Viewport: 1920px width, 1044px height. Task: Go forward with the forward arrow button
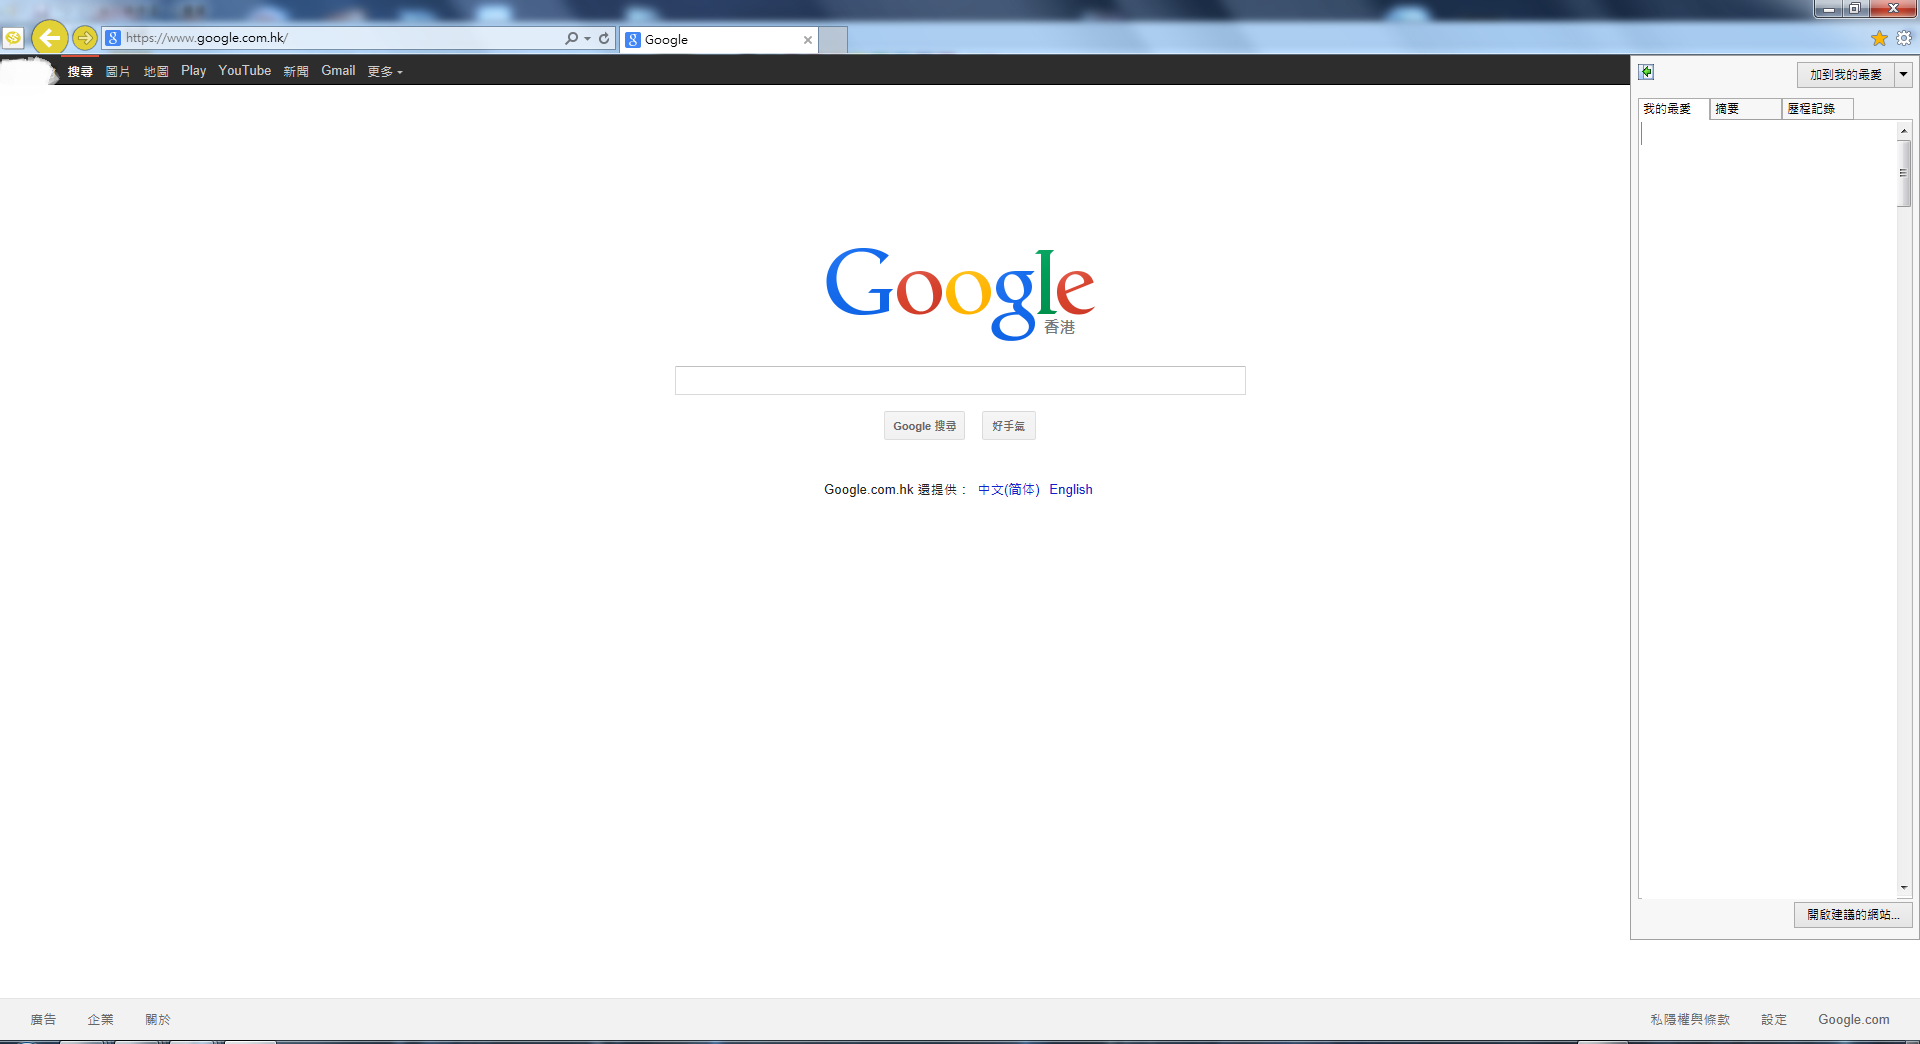(x=85, y=38)
